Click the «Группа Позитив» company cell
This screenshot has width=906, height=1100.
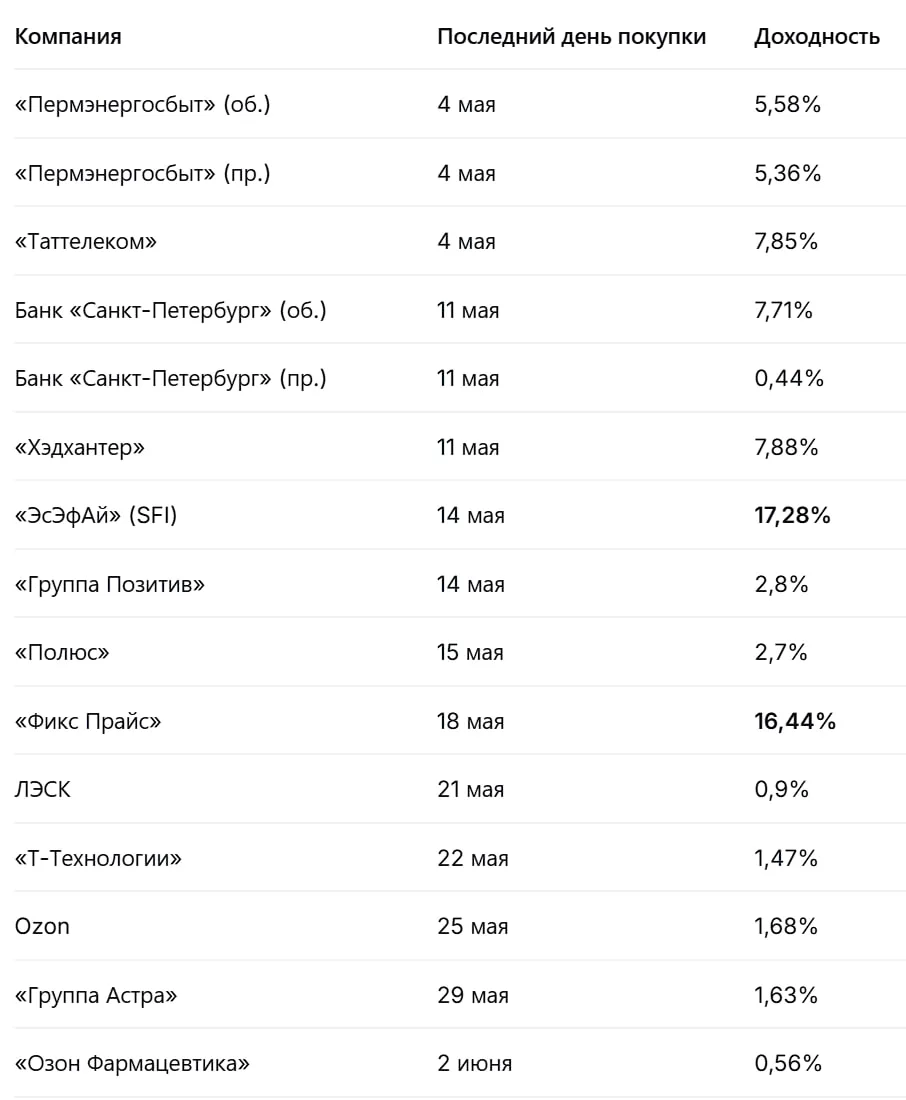tap(110, 584)
